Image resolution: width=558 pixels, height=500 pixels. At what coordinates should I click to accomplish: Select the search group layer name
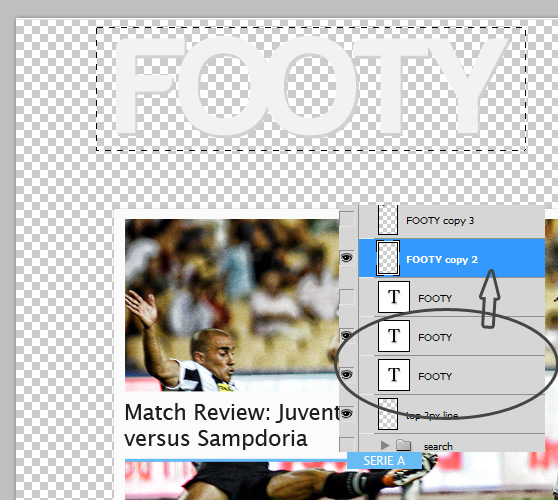pos(438,446)
